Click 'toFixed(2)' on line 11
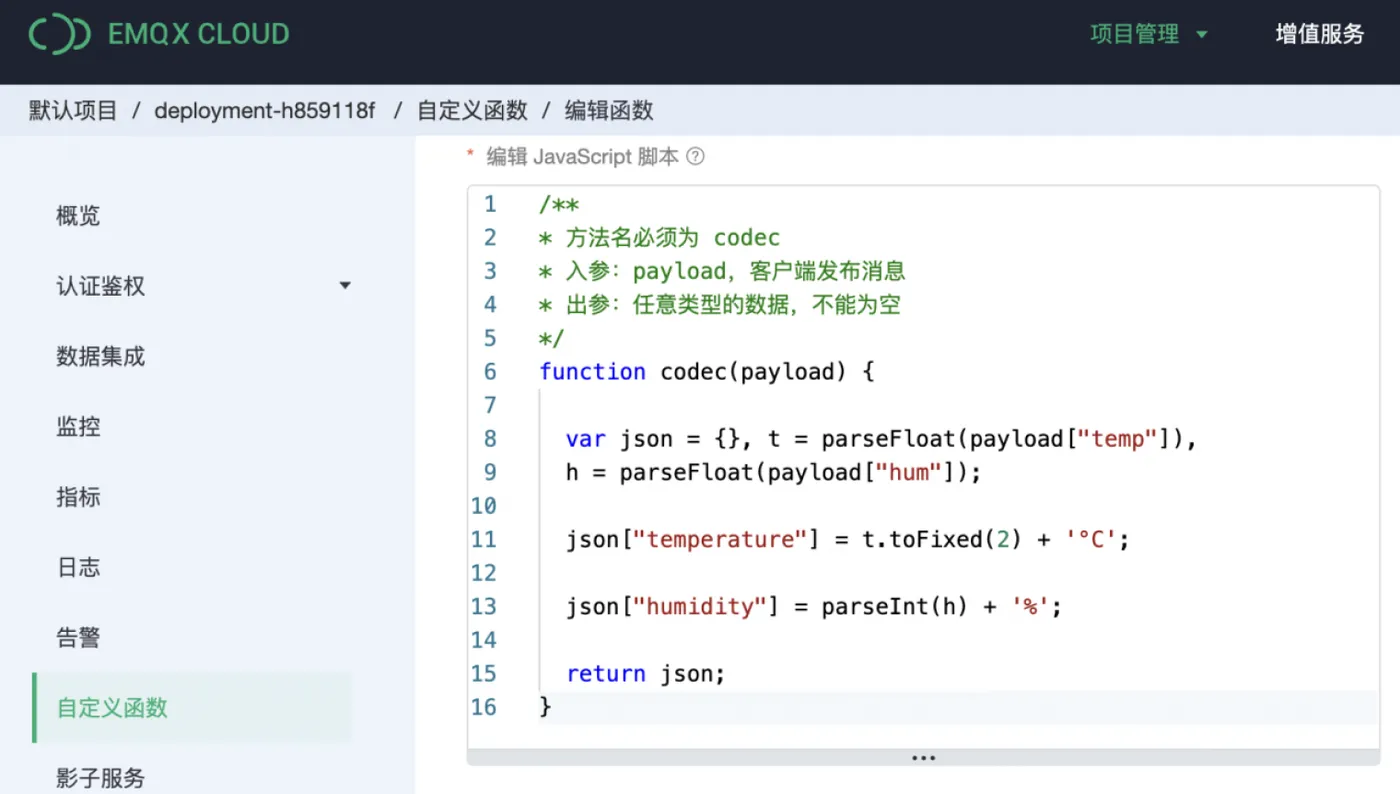This screenshot has height=794, width=1400. point(955,540)
